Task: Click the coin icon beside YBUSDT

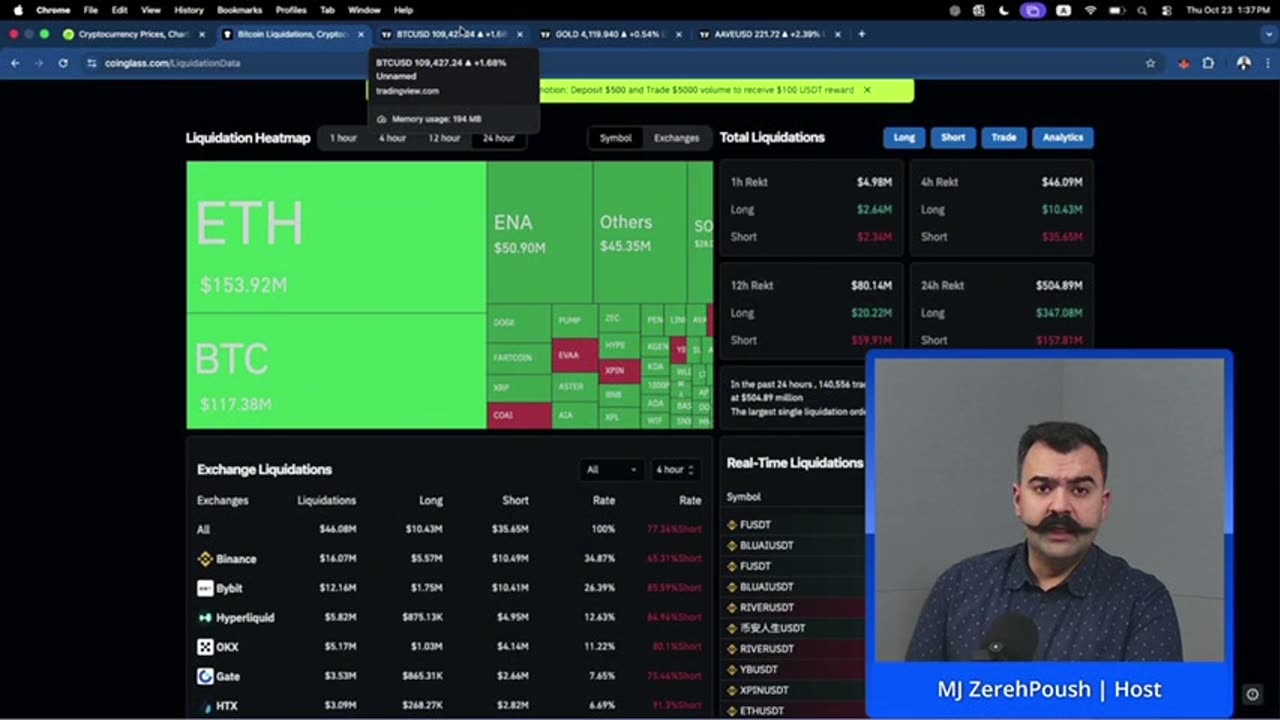Action: point(732,669)
